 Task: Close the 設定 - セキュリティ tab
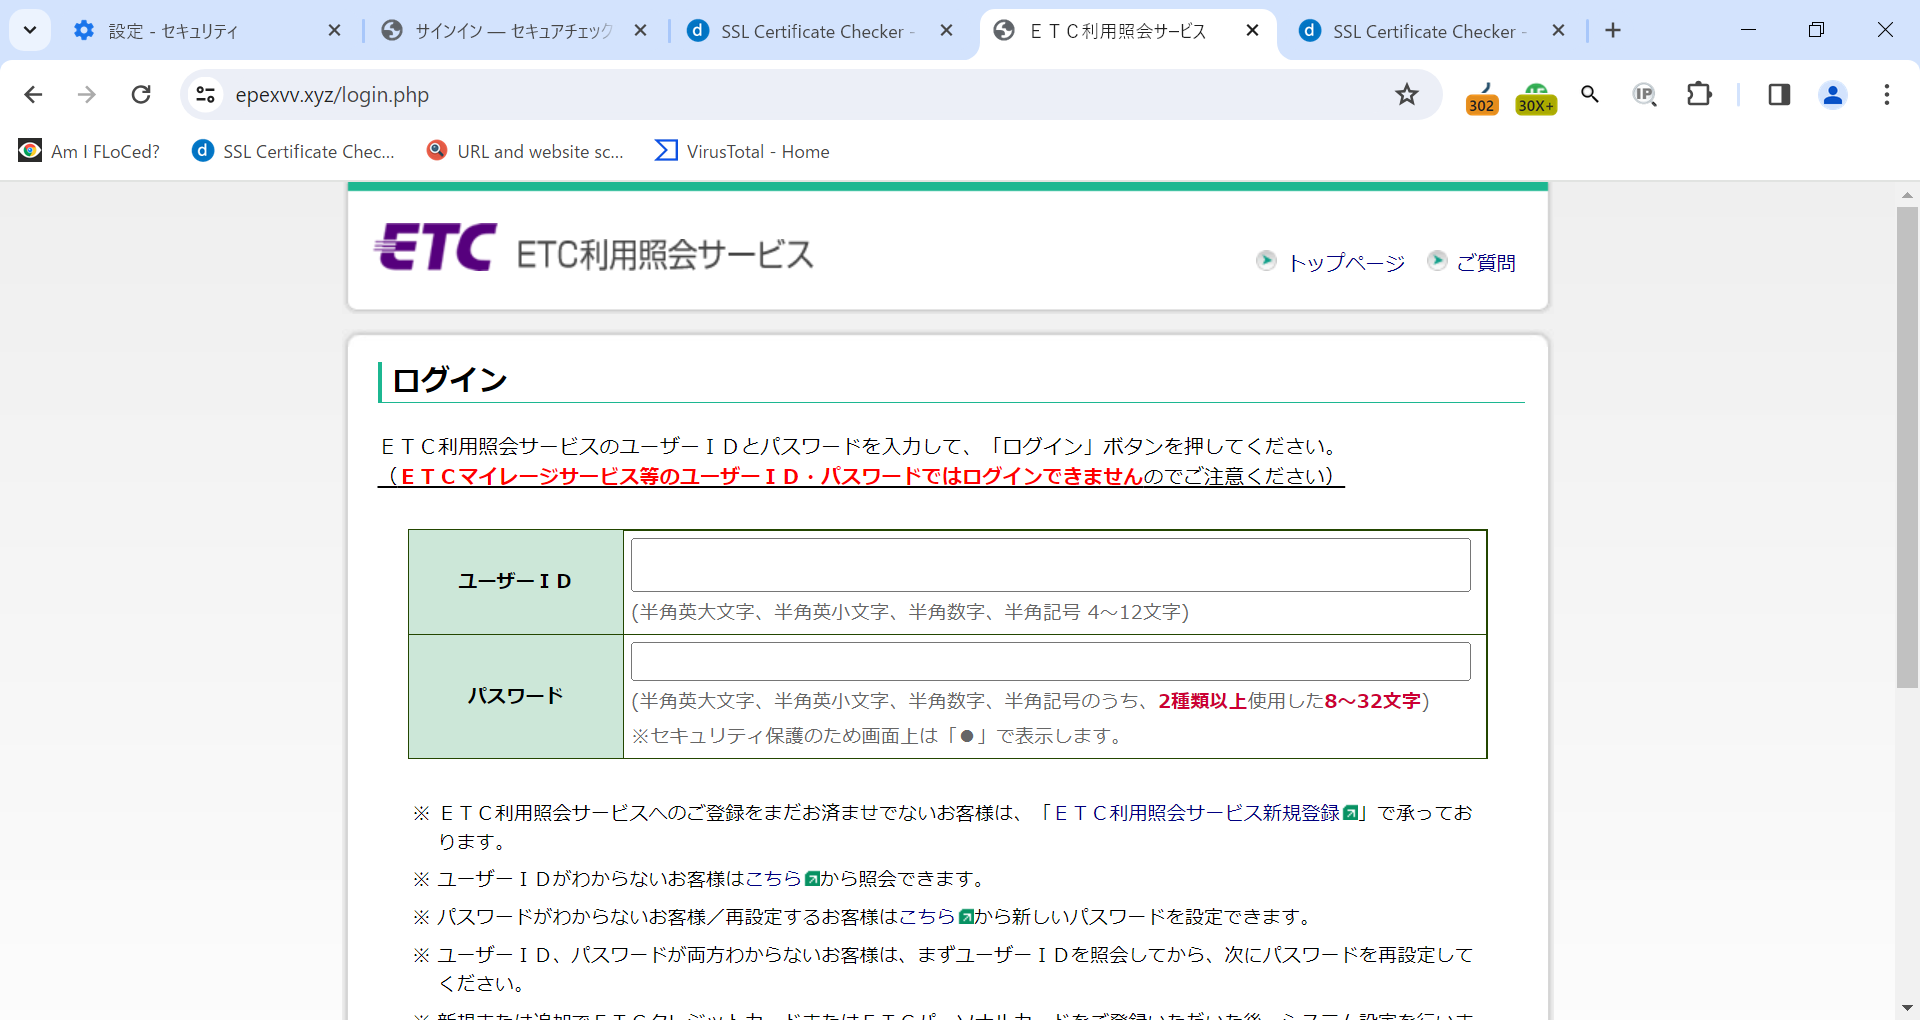click(x=334, y=31)
